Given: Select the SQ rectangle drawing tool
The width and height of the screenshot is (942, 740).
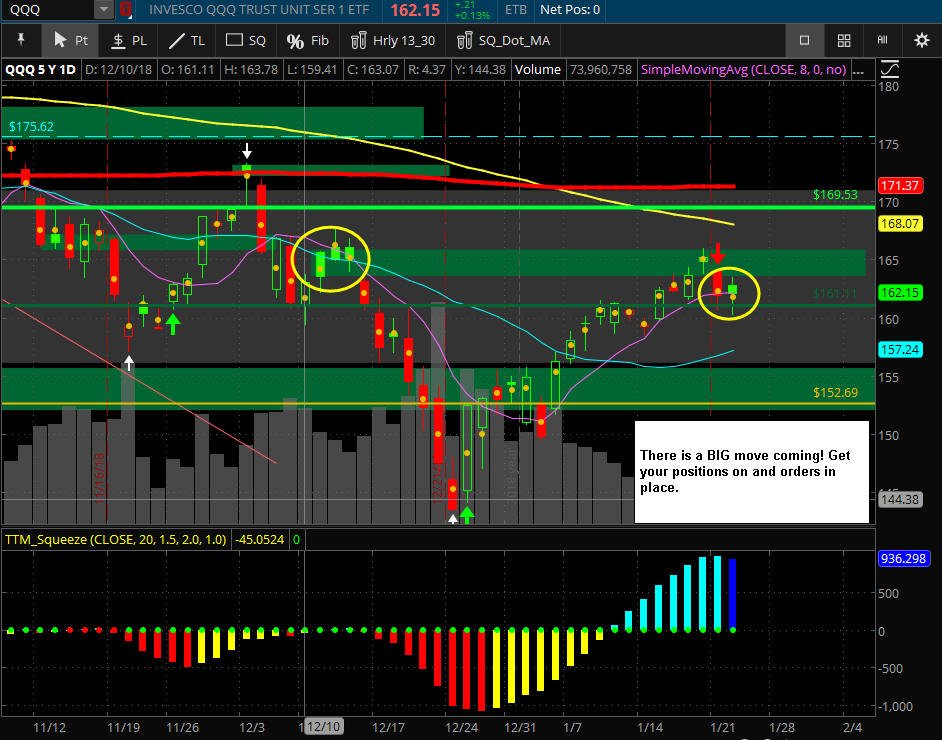Looking at the screenshot, I should (x=245, y=40).
